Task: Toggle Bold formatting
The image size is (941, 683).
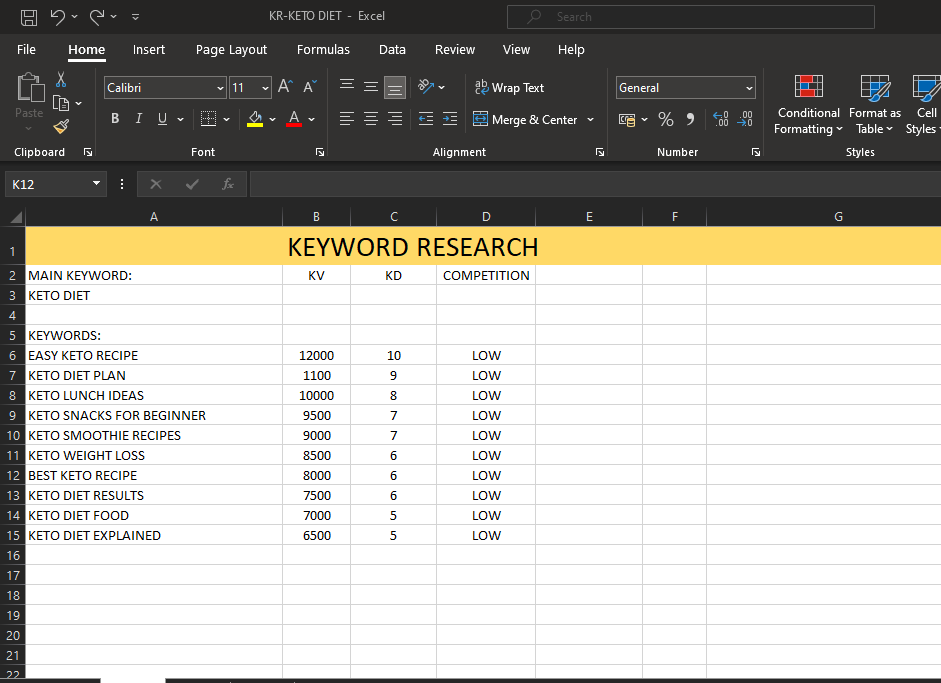Action: click(x=115, y=119)
